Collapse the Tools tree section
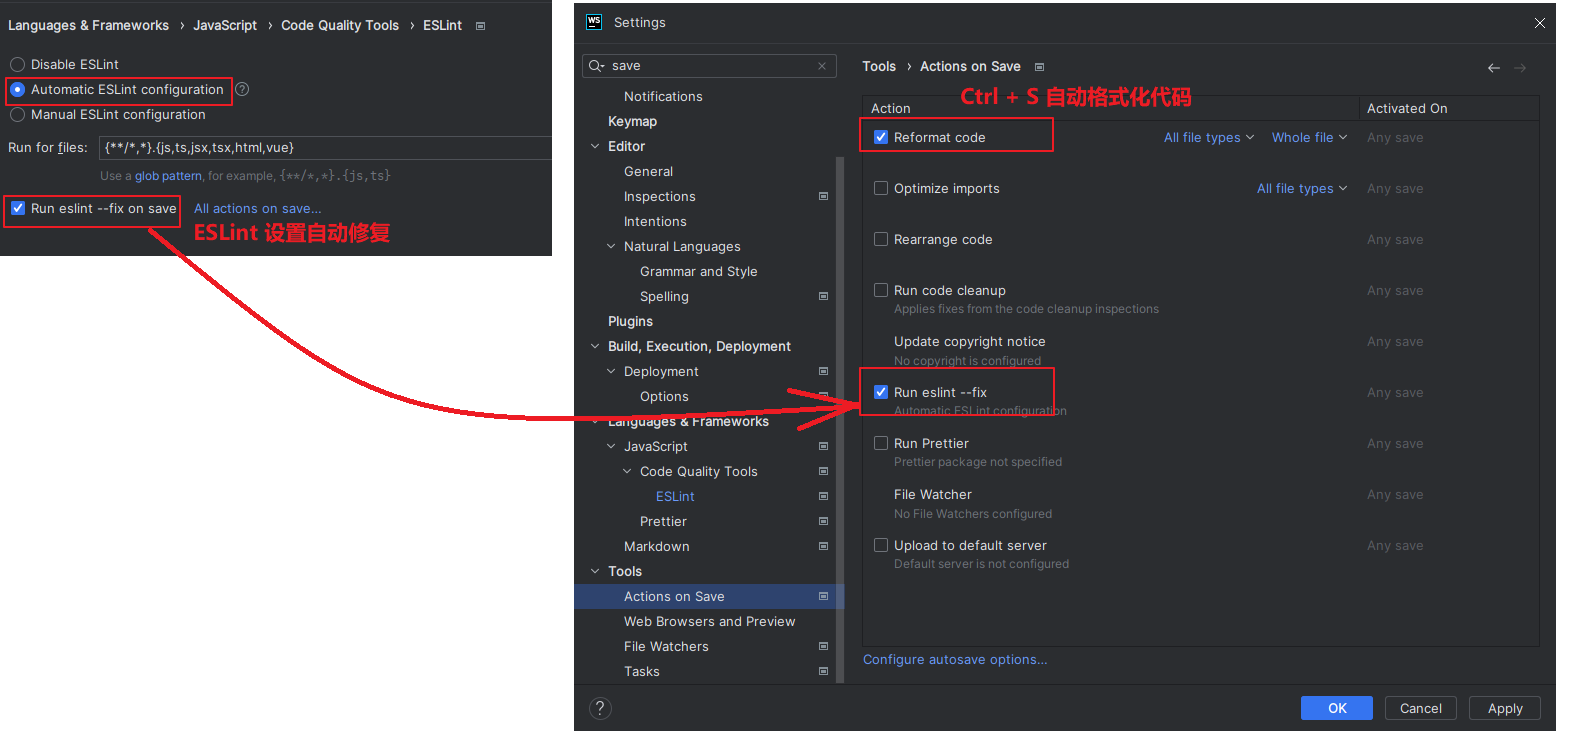 595,571
